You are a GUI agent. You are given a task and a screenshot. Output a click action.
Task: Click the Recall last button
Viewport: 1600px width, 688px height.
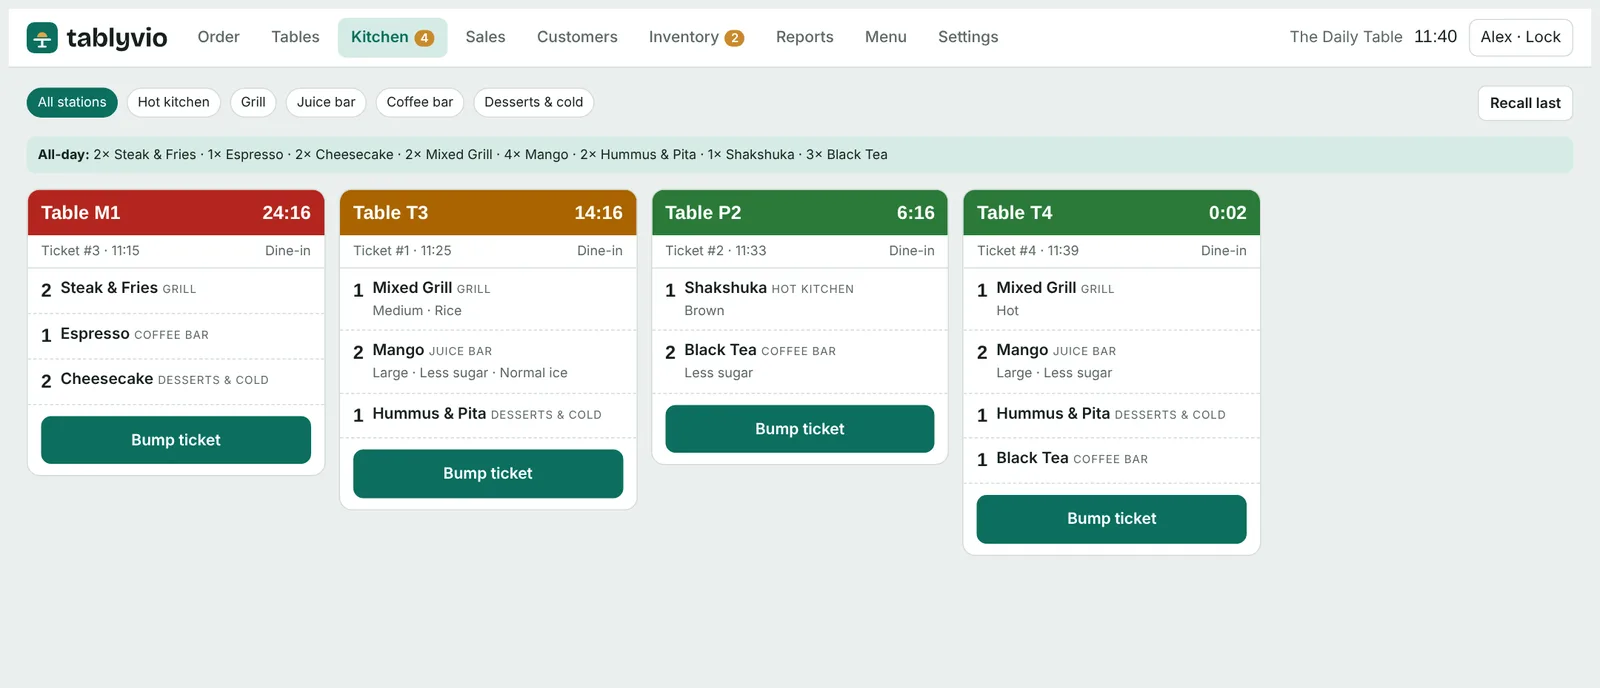tap(1525, 103)
